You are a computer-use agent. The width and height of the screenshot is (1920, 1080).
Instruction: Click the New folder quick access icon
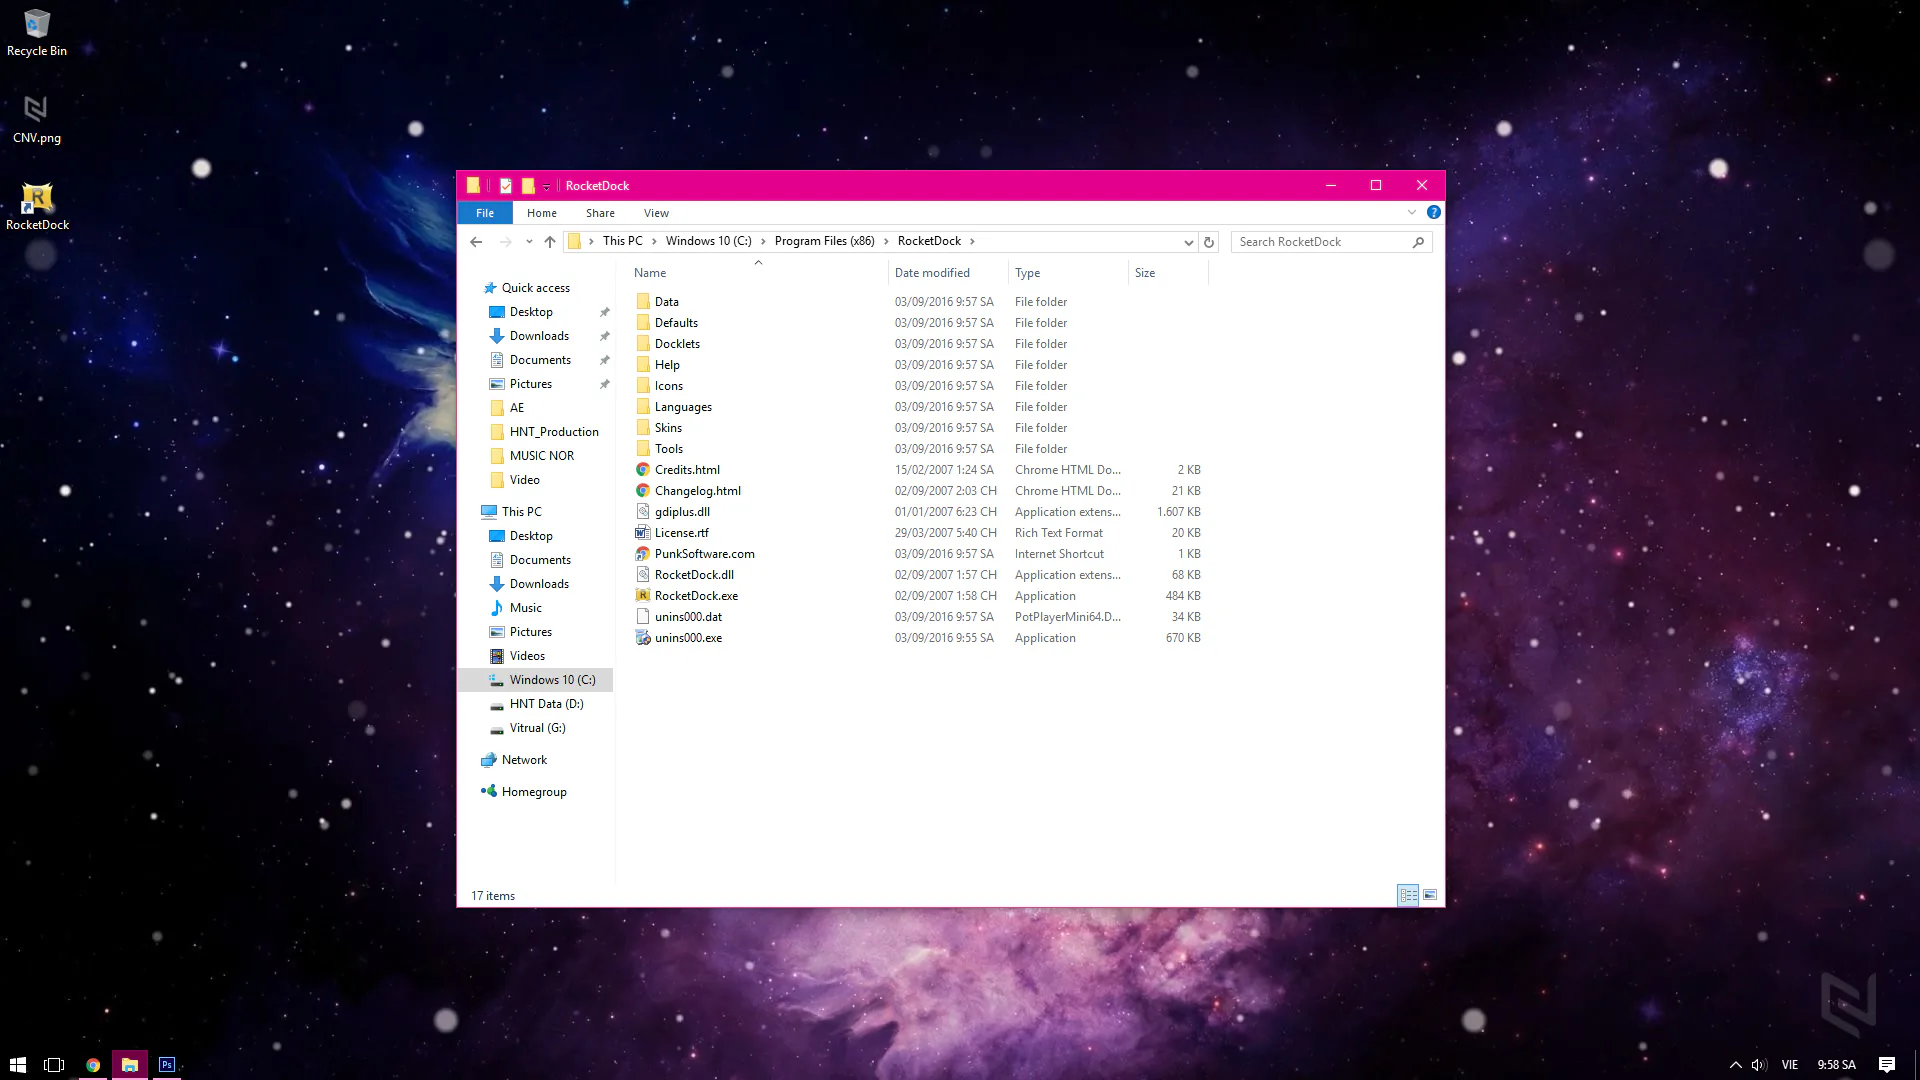tap(528, 186)
